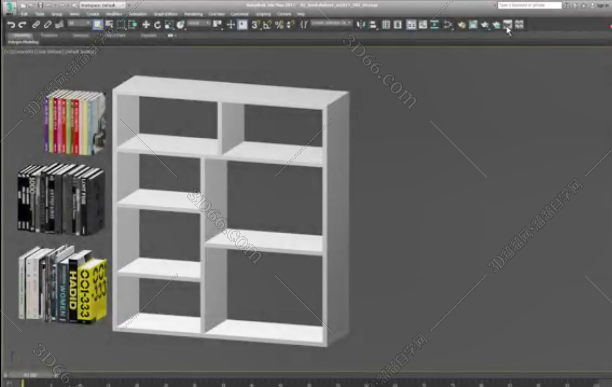Open the Edit Named Selection Sets tool
The image size is (612, 387).
click(x=304, y=25)
